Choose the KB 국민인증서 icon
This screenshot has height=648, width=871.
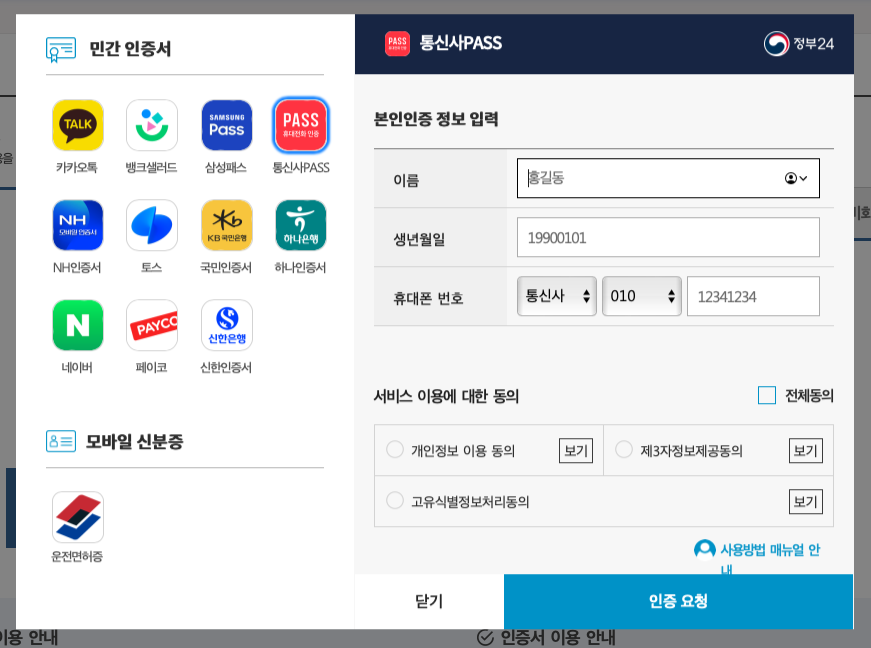(x=227, y=225)
